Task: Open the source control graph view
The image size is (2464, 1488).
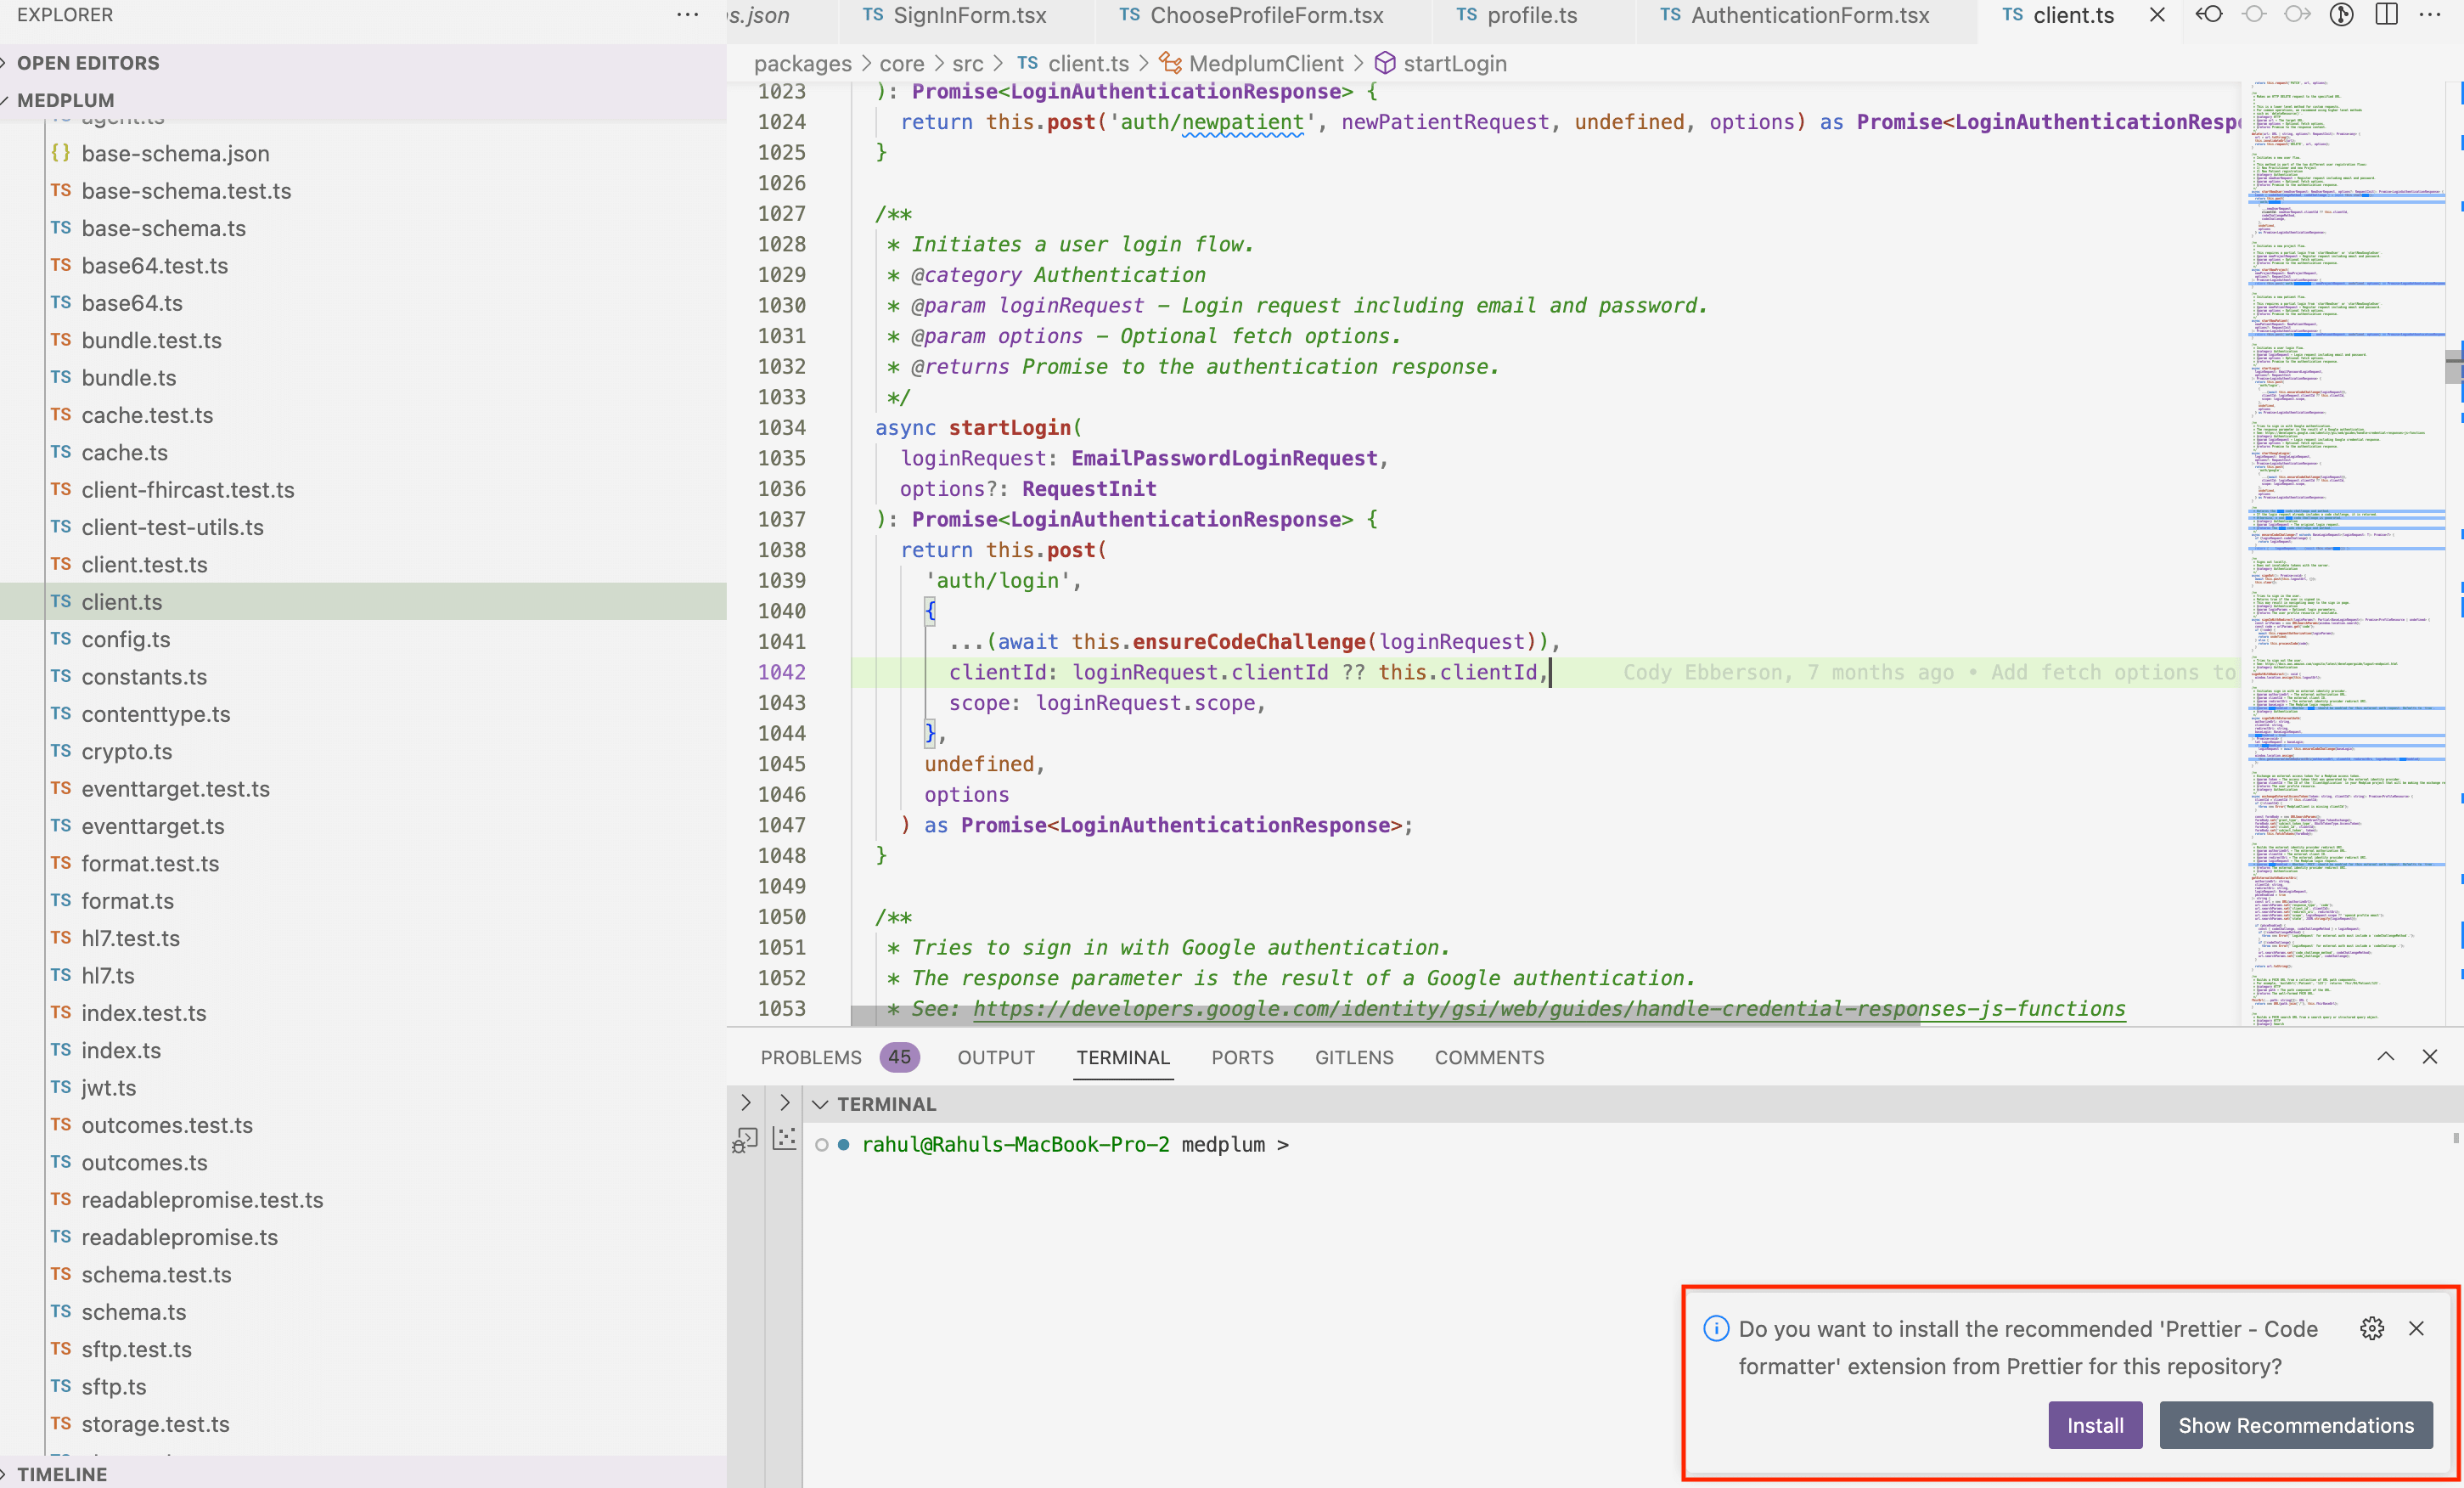Action: 2341,15
